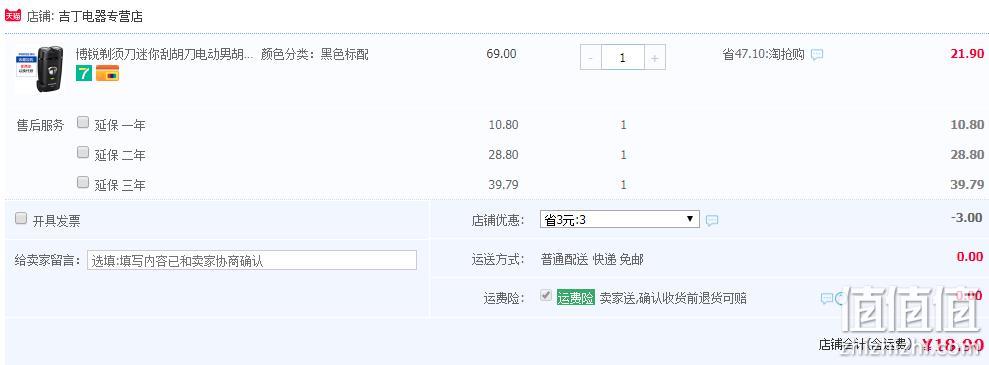Increase quantity with the plus button

(x=655, y=58)
